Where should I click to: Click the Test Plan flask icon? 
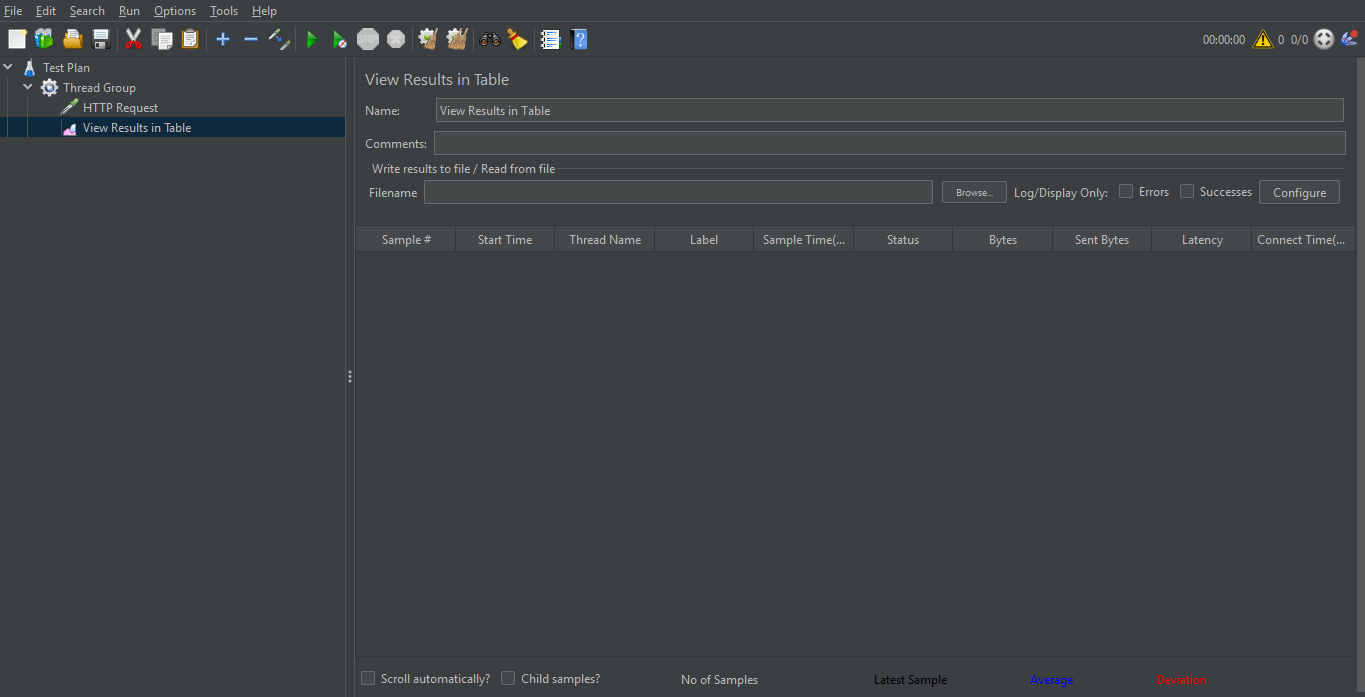tap(29, 67)
